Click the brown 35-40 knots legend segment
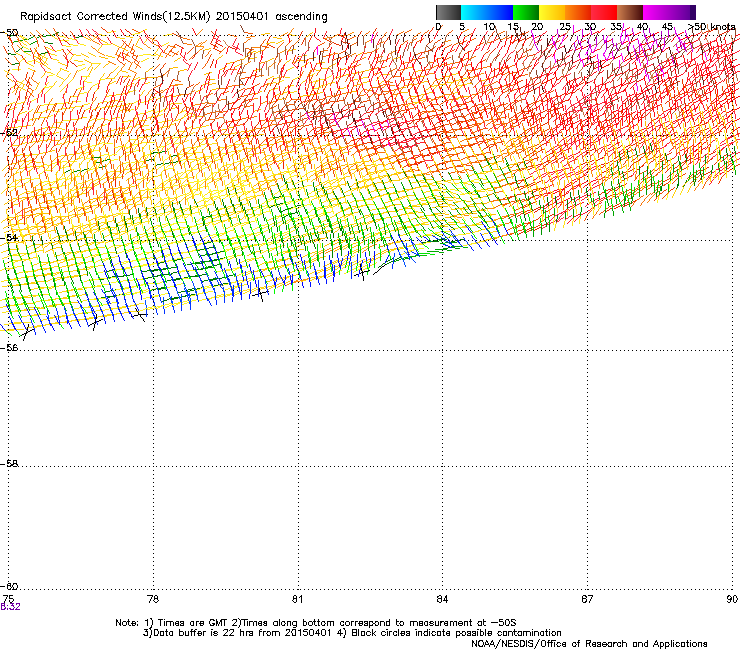 630,12
